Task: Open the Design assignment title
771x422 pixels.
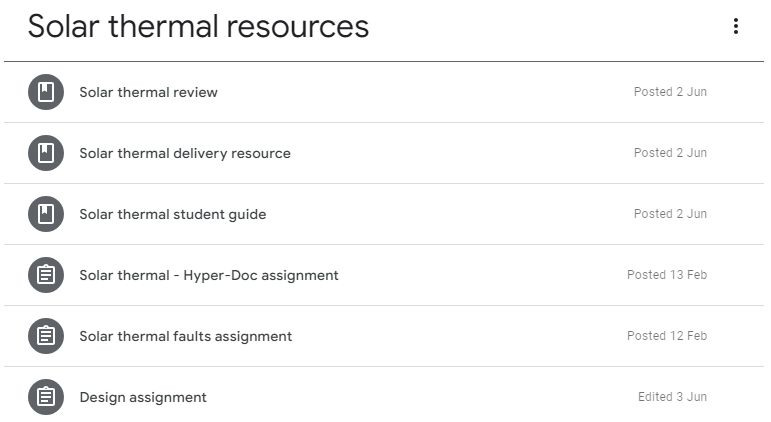Action: click(x=143, y=397)
